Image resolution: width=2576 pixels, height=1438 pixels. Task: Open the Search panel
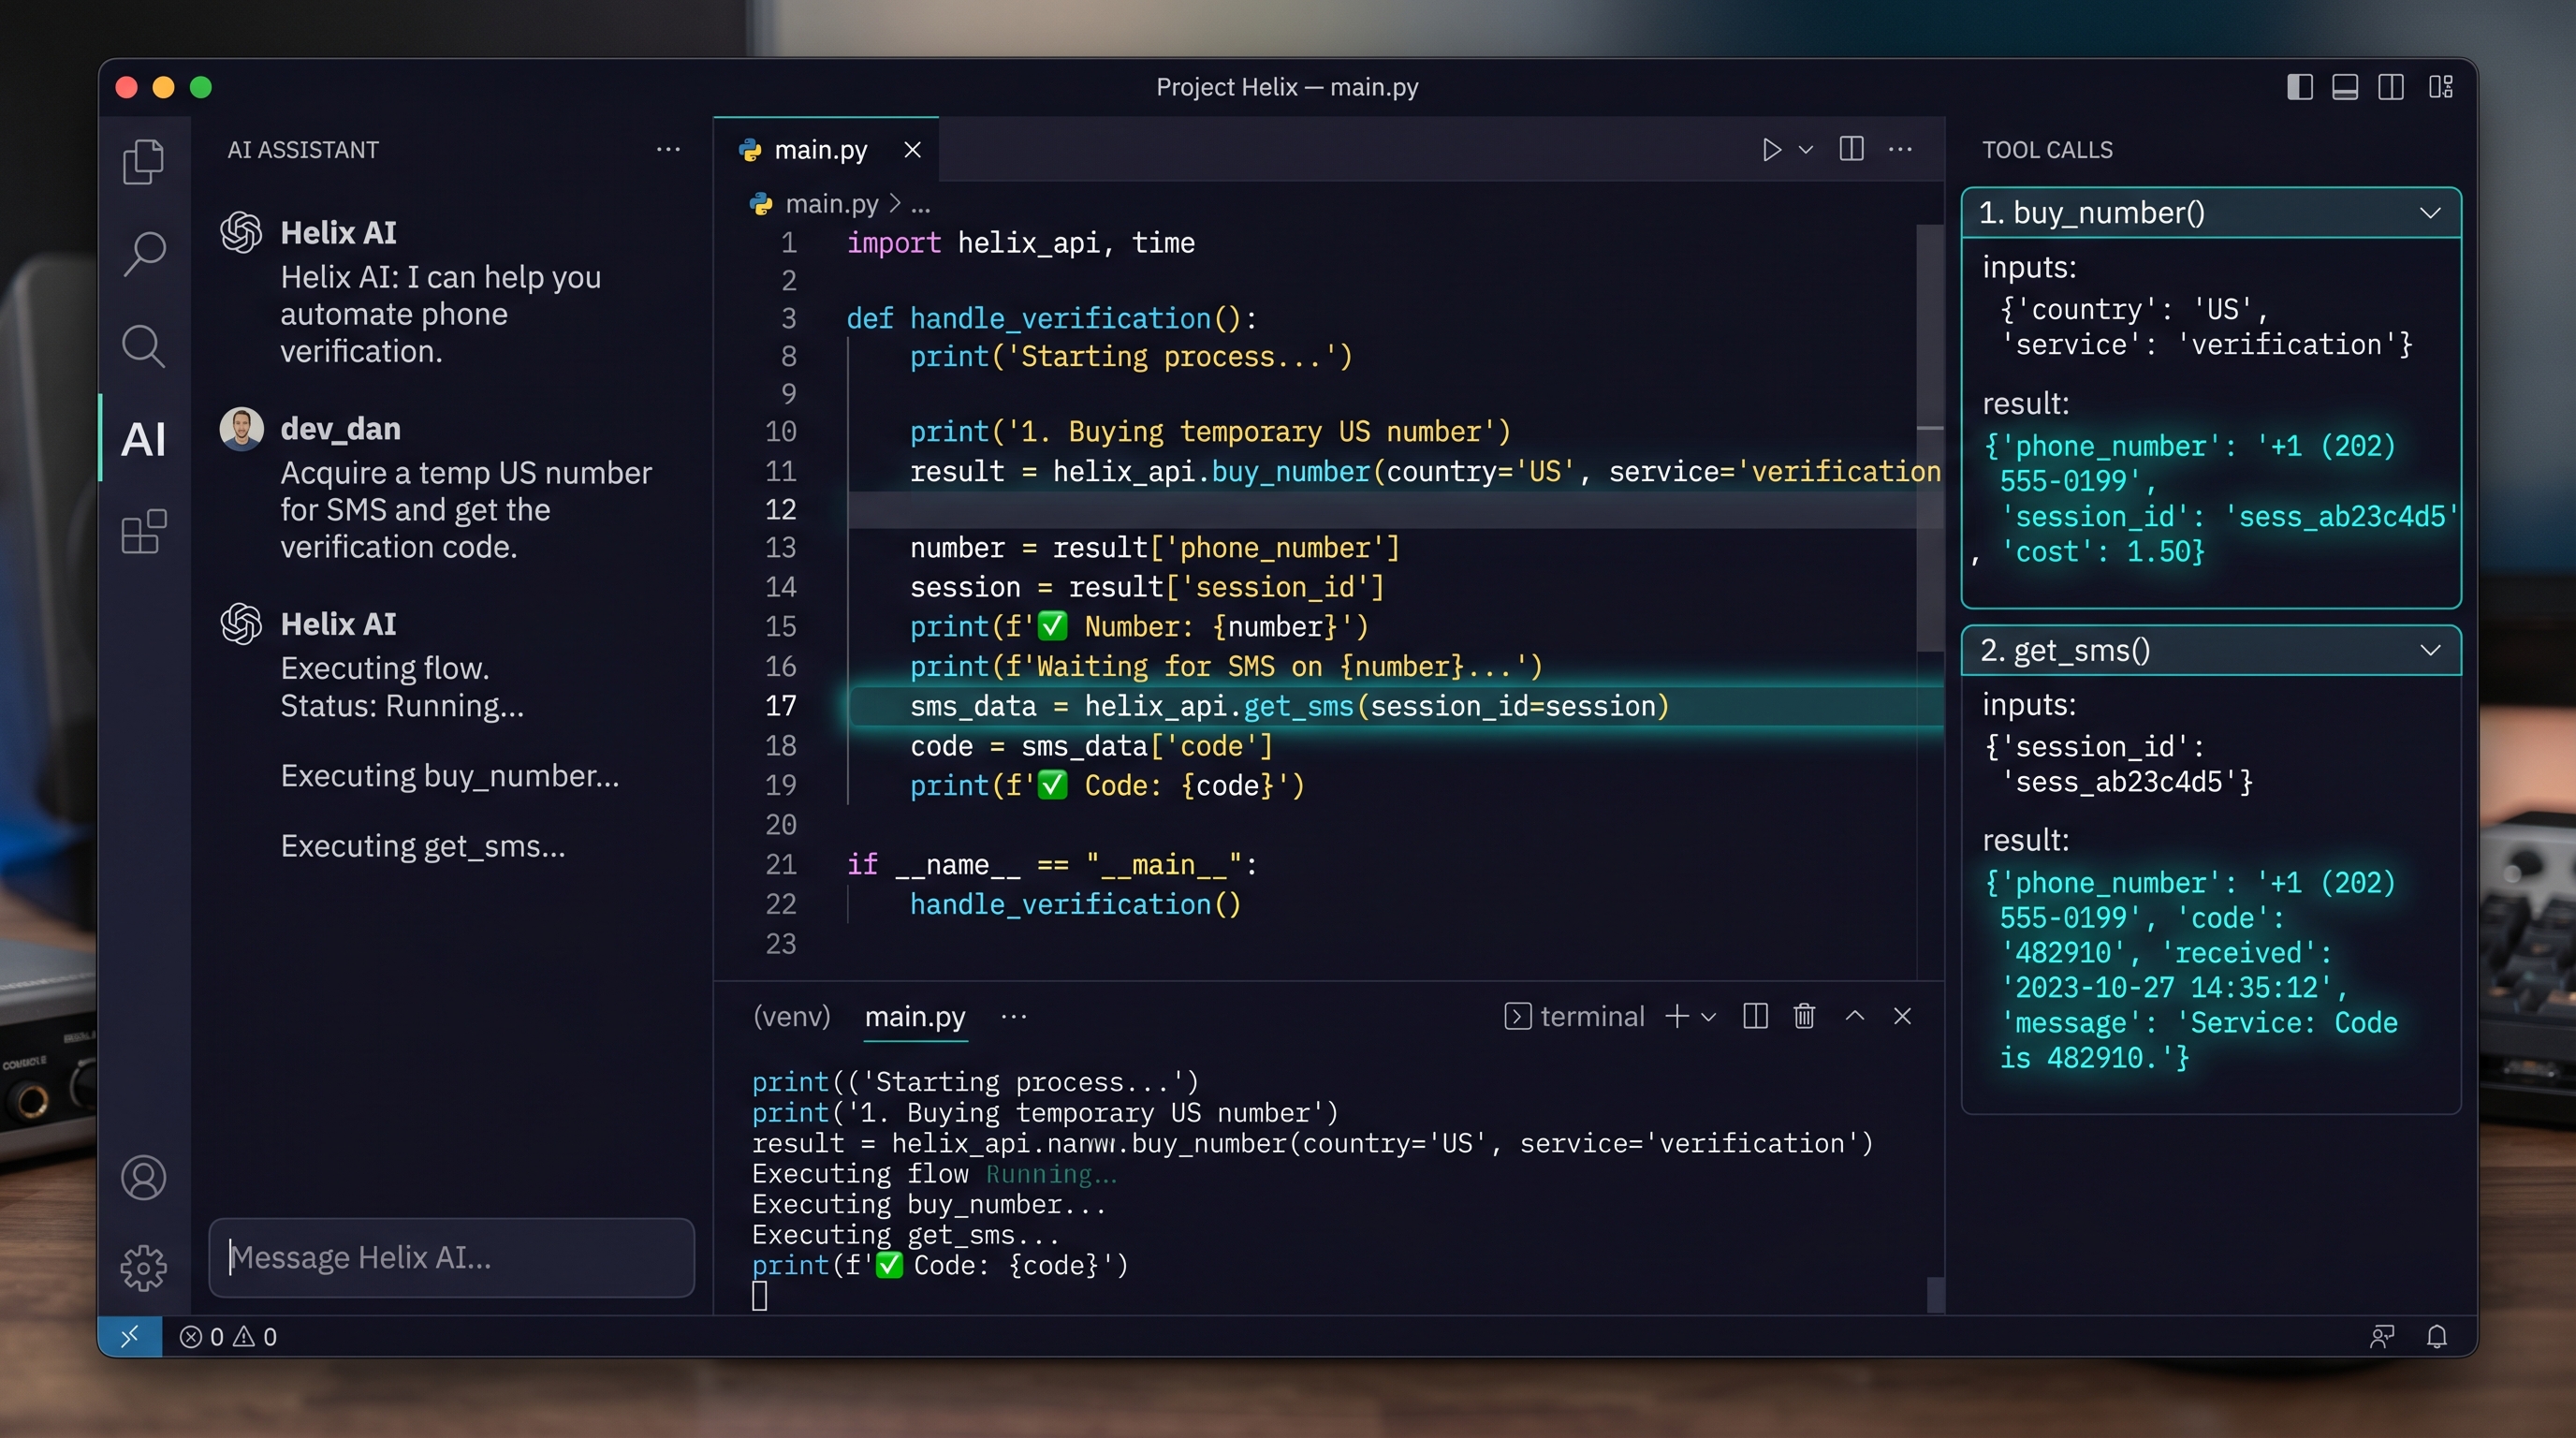(145, 253)
